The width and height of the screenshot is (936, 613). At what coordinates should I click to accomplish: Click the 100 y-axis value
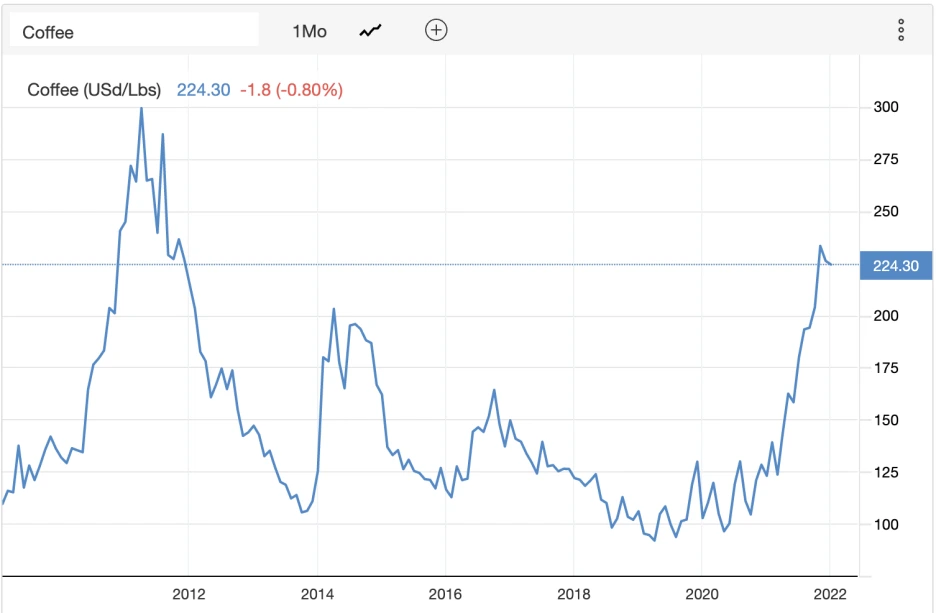click(x=886, y=525)
